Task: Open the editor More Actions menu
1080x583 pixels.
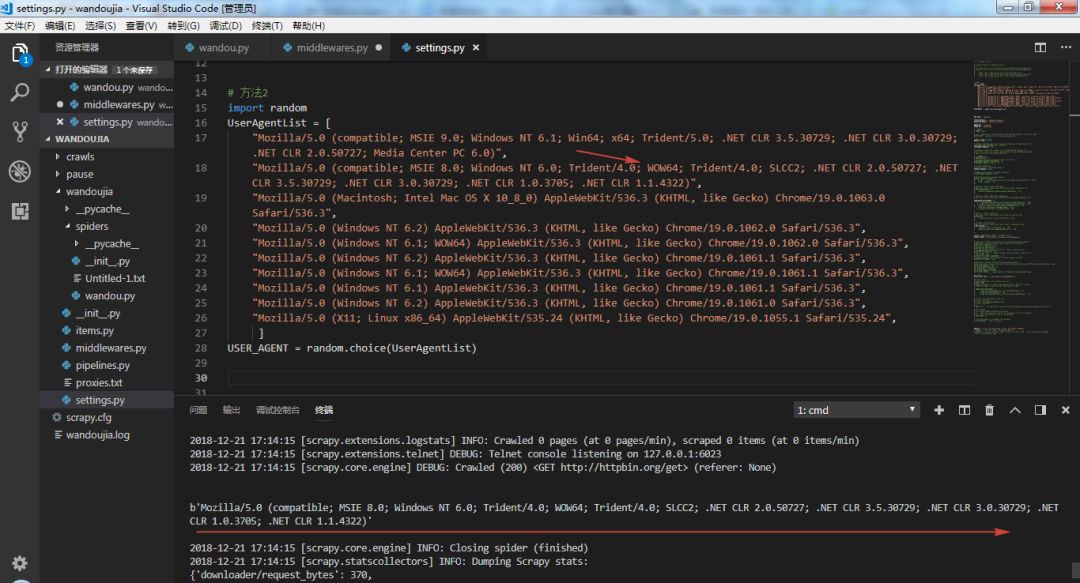Action: pos(1066,48)
